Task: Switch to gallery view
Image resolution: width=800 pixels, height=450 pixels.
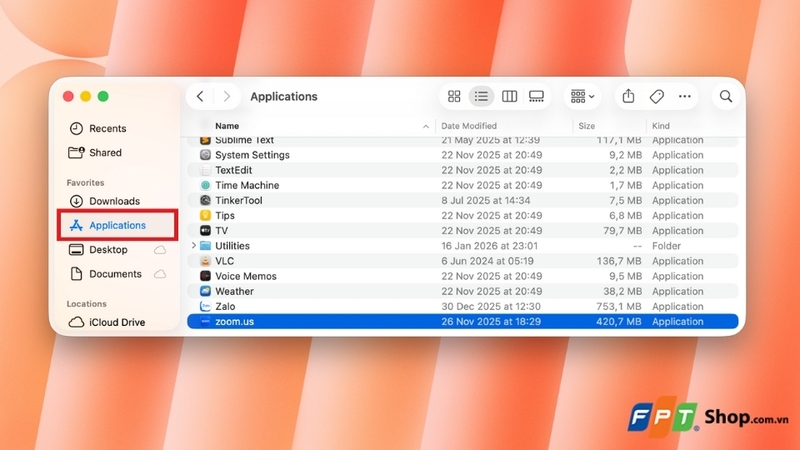Action: 536,96
